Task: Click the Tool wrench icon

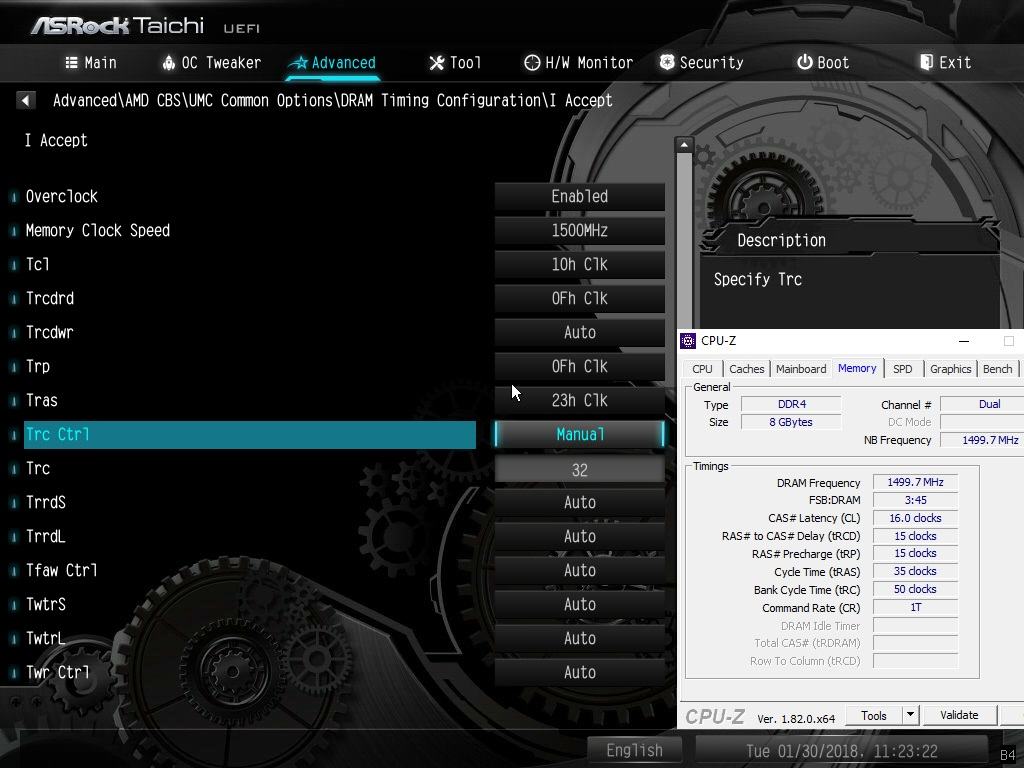Action: 436,63
